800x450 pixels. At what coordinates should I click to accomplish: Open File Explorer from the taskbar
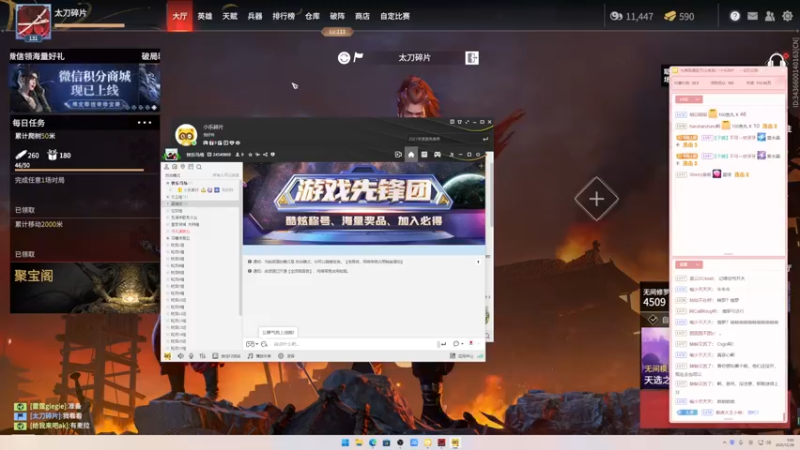click(359, 442)
